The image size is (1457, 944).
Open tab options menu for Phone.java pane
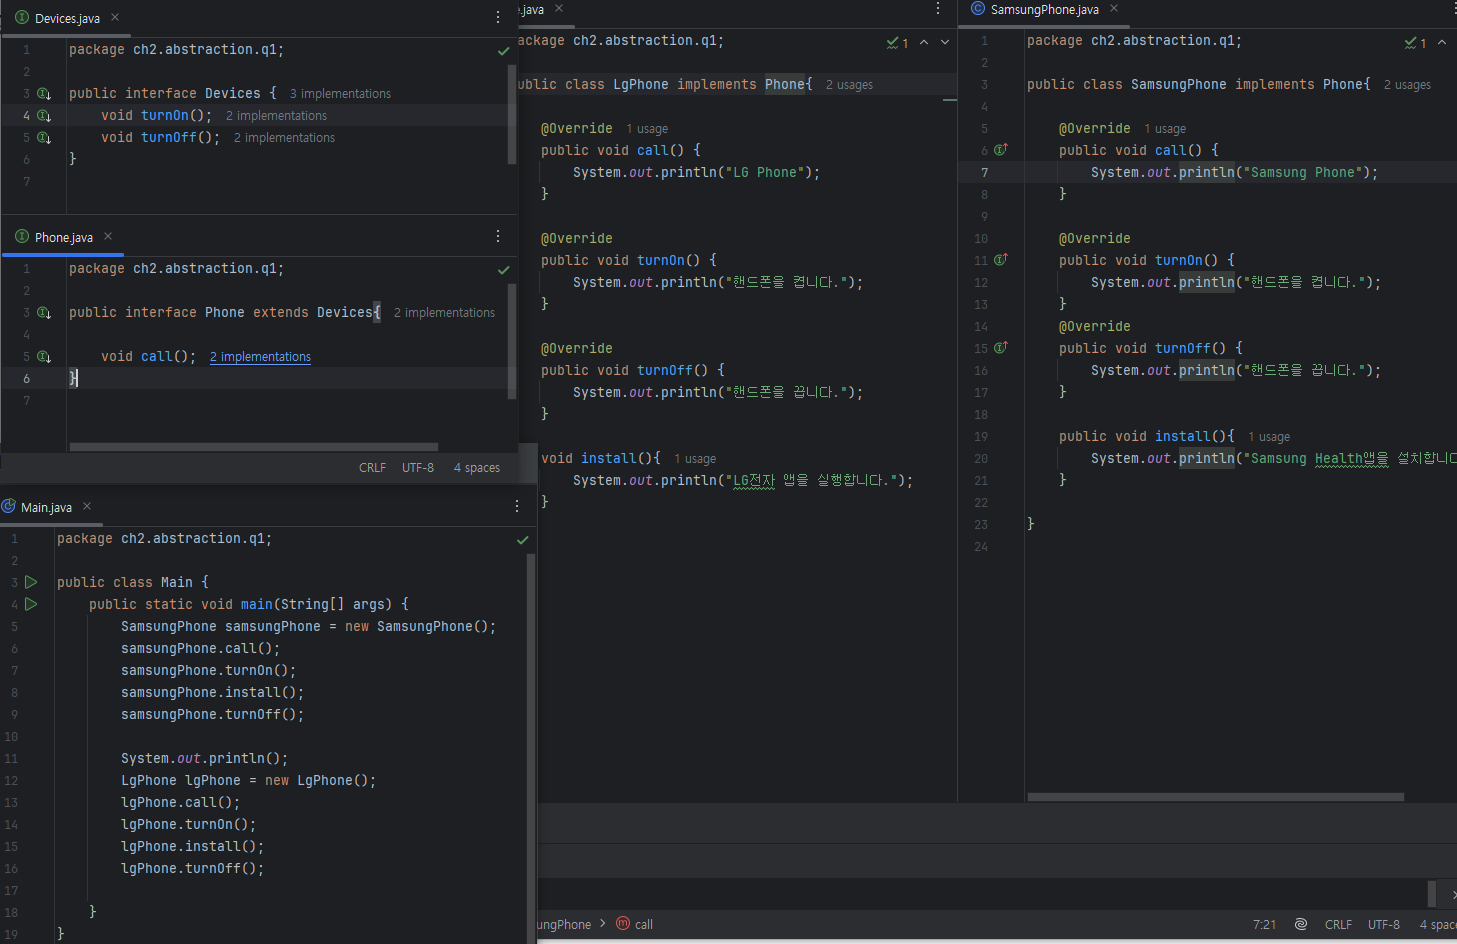498,236
